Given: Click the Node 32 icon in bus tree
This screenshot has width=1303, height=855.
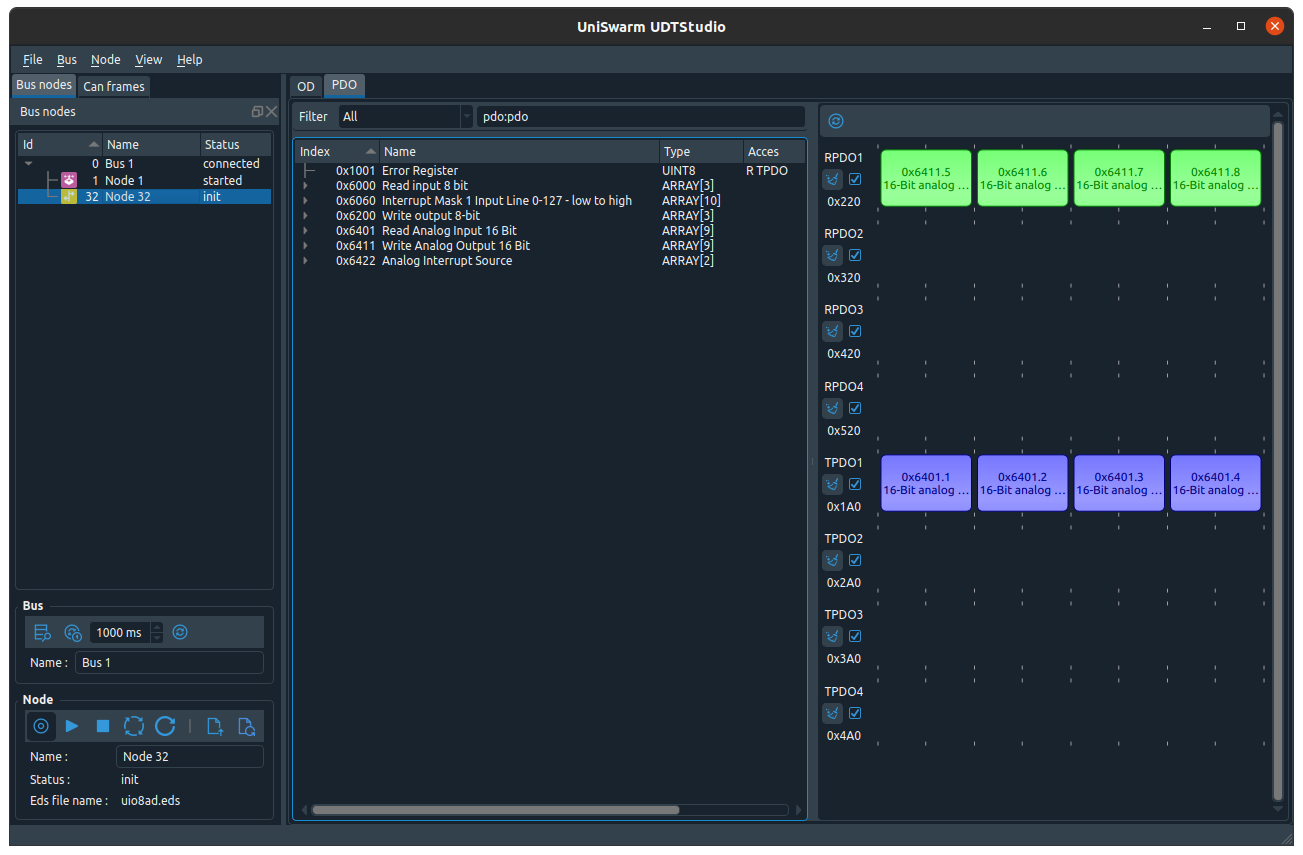Looking at the screenshot, I should point(69,196).
